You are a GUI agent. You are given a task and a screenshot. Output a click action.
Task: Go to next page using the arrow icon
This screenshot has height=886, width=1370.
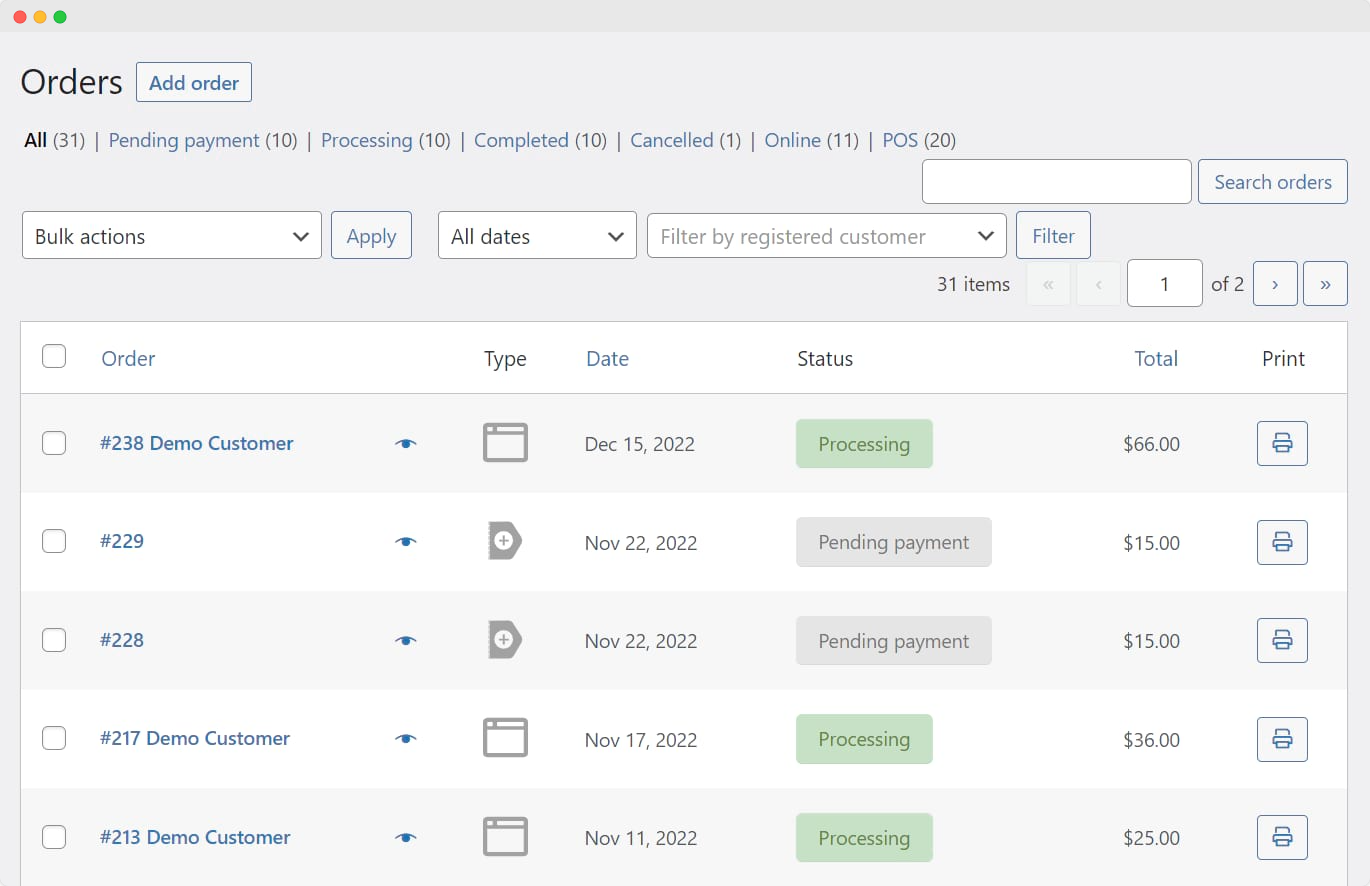[1275, 283]
